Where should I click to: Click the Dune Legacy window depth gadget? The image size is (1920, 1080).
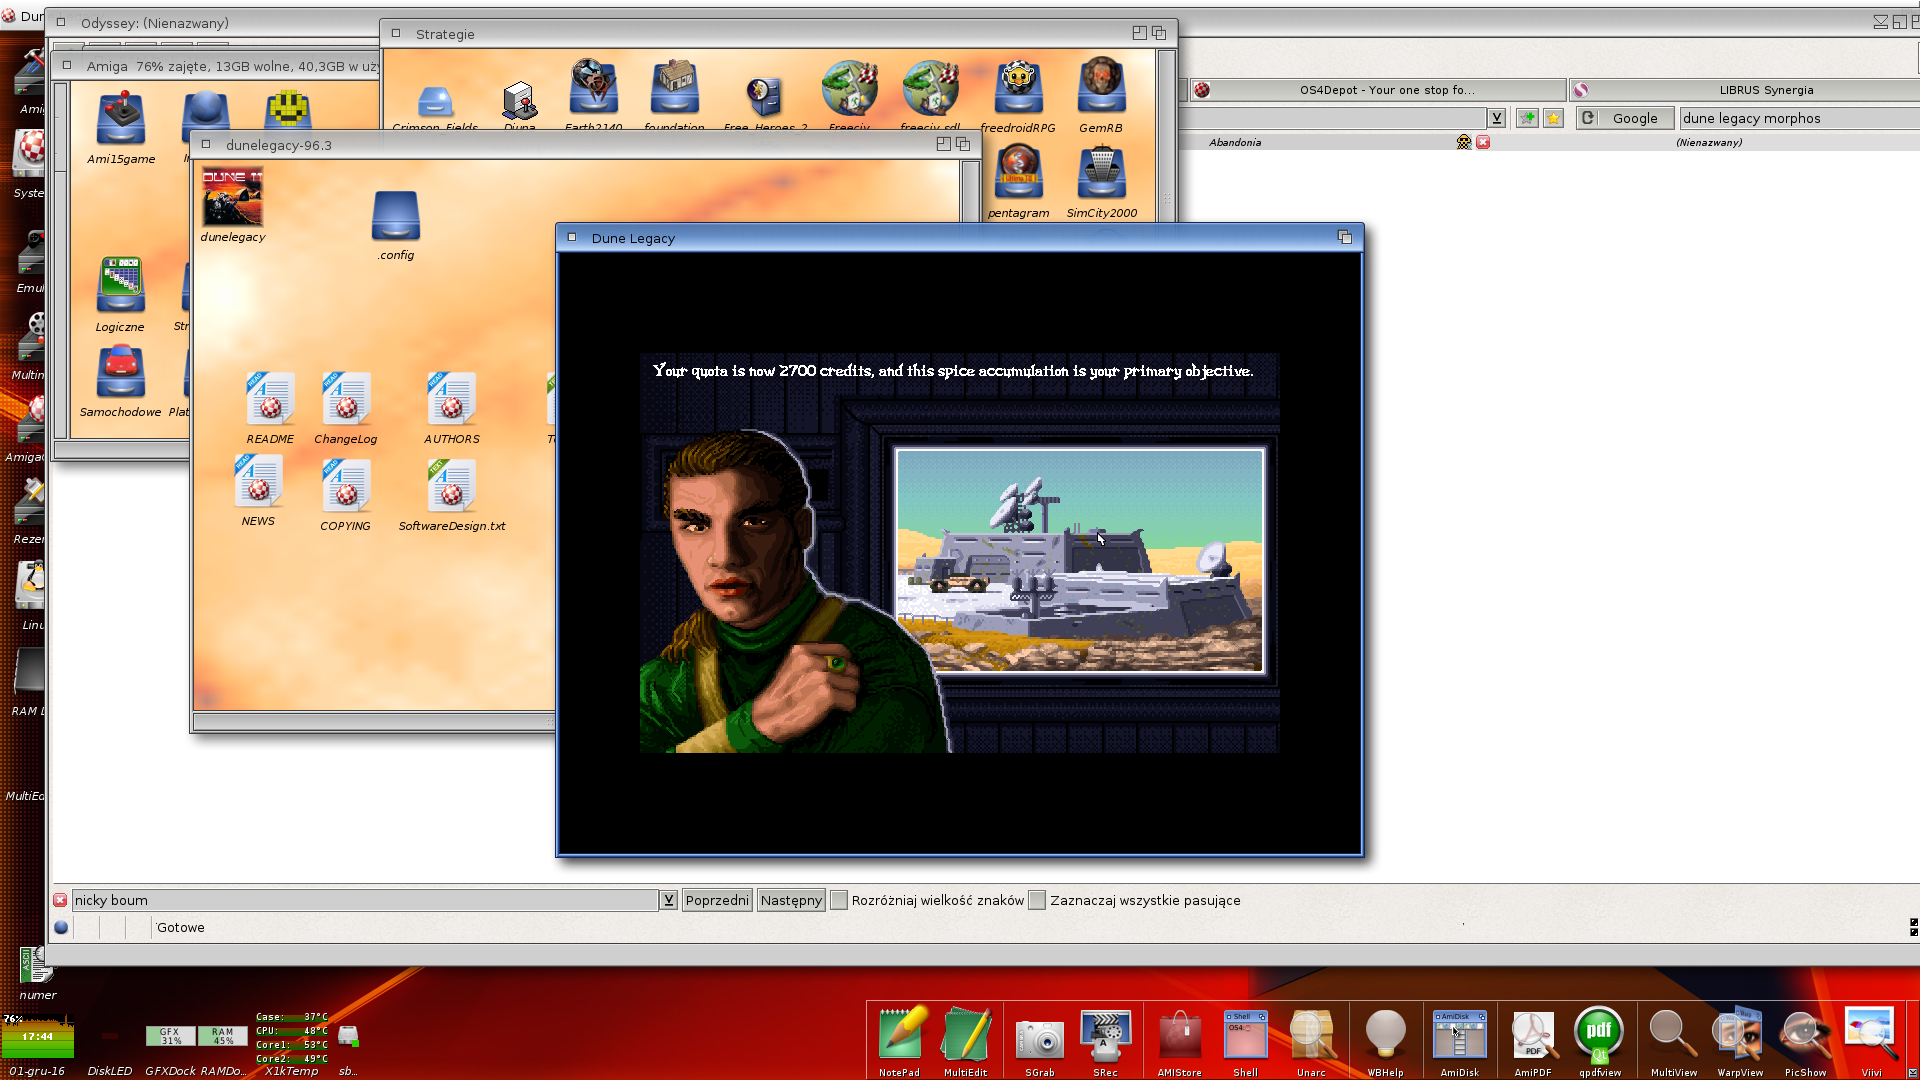pyautogui.click(x=1344, y=237)
